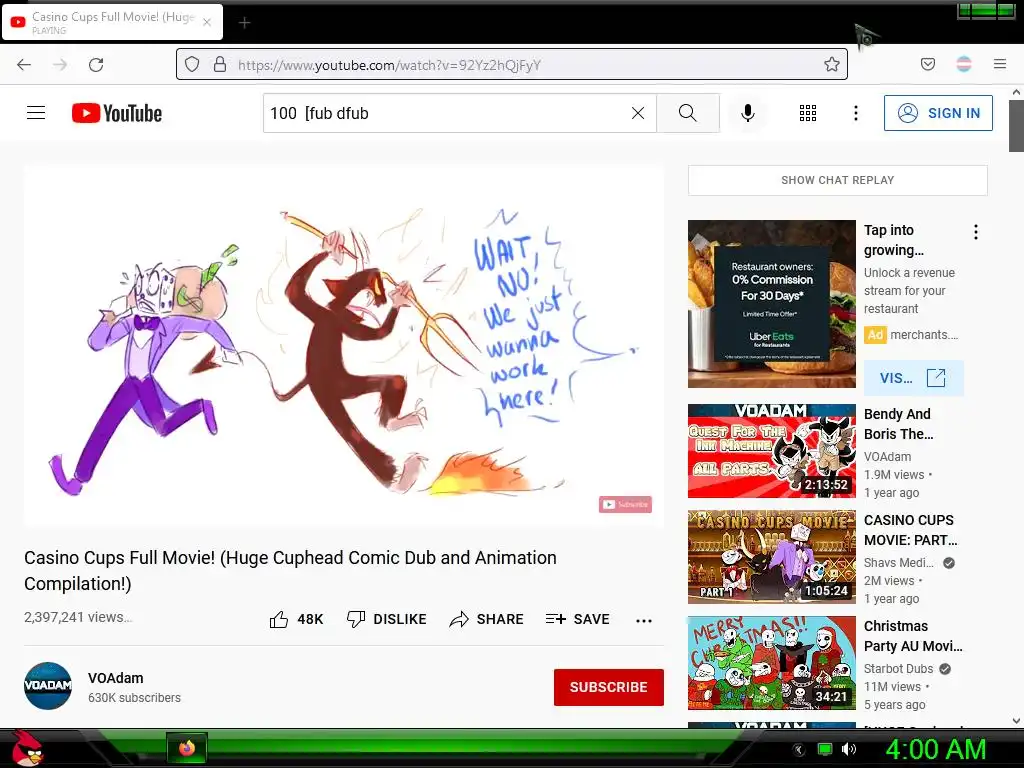Click the network monitor tray icon

click(825, 749)
